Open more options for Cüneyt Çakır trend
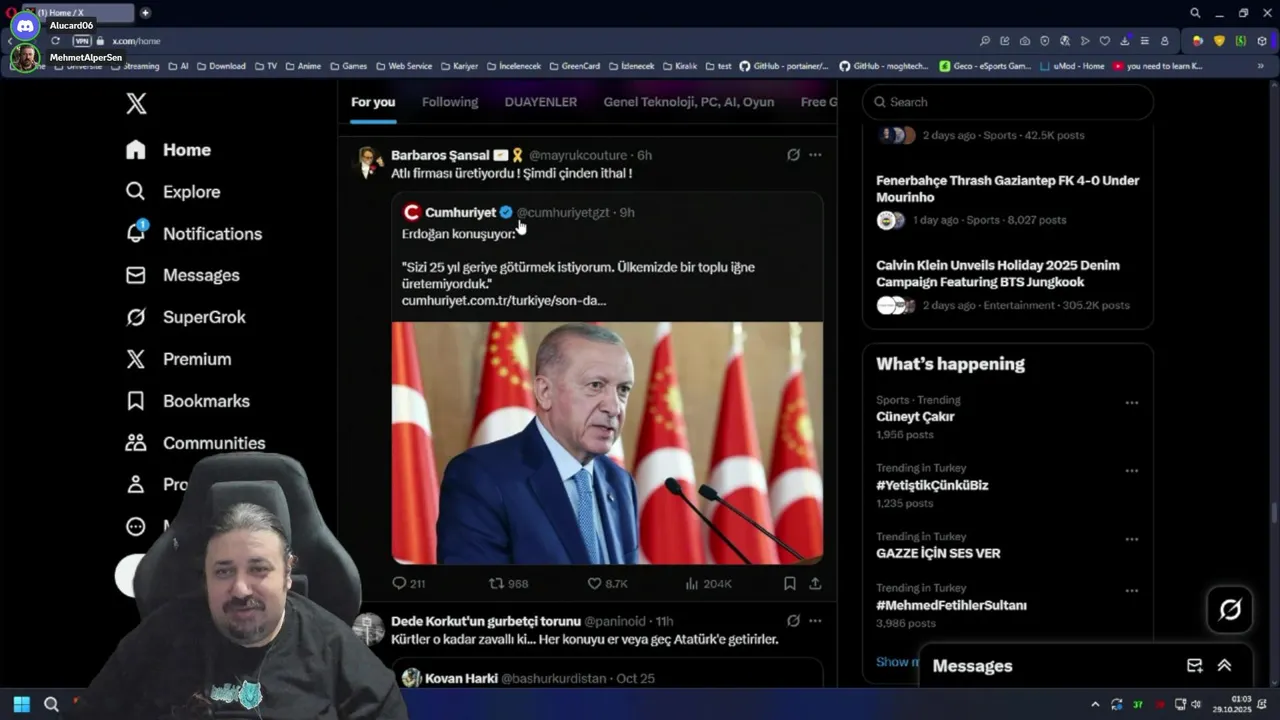 1132,403
